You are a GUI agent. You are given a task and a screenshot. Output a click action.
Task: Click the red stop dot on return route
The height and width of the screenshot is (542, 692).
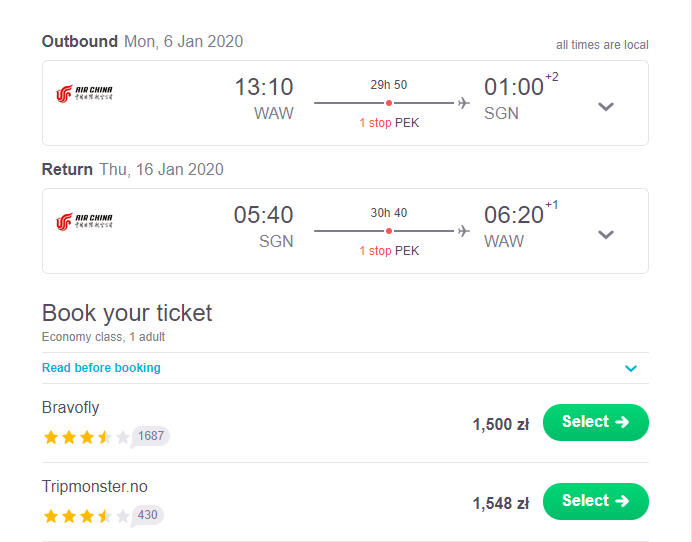coord(389,231)
